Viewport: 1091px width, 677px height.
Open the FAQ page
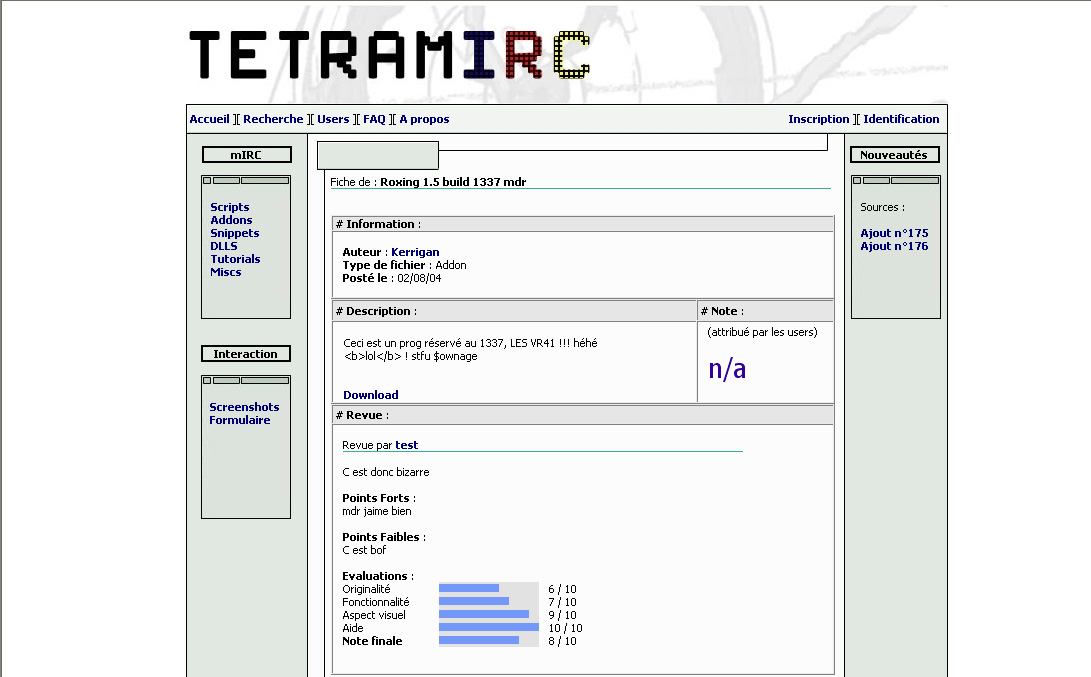pos(374,119)
